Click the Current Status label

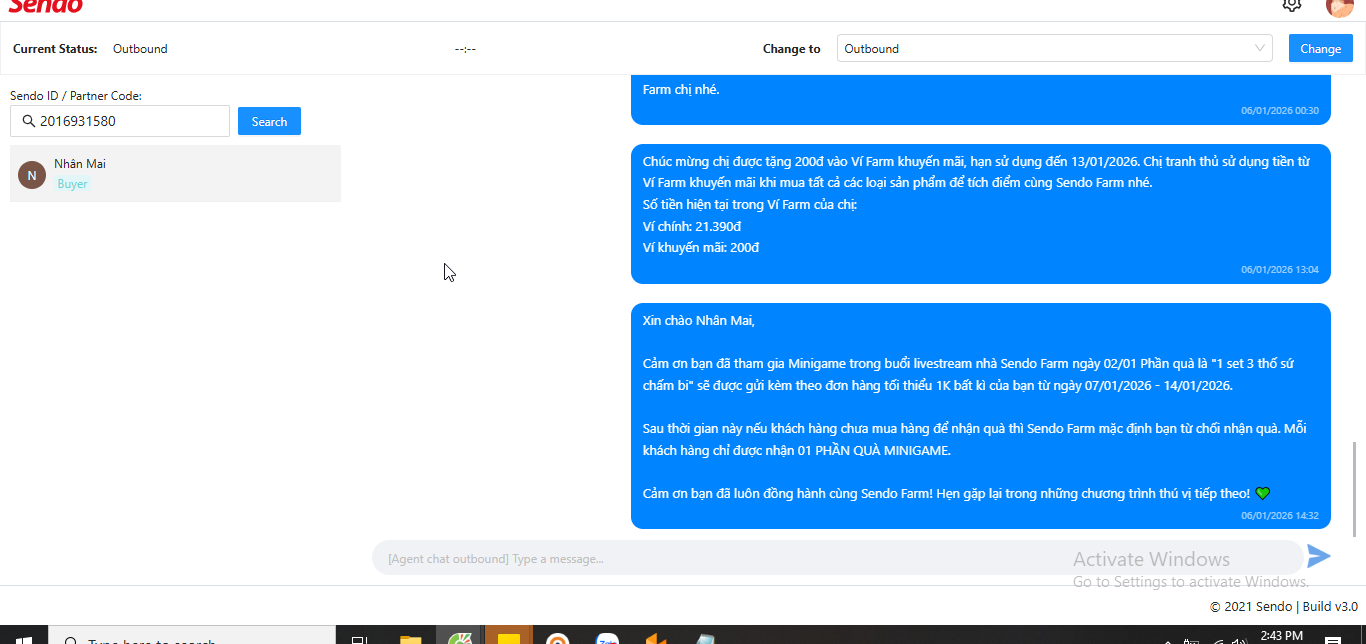point(55,49)
